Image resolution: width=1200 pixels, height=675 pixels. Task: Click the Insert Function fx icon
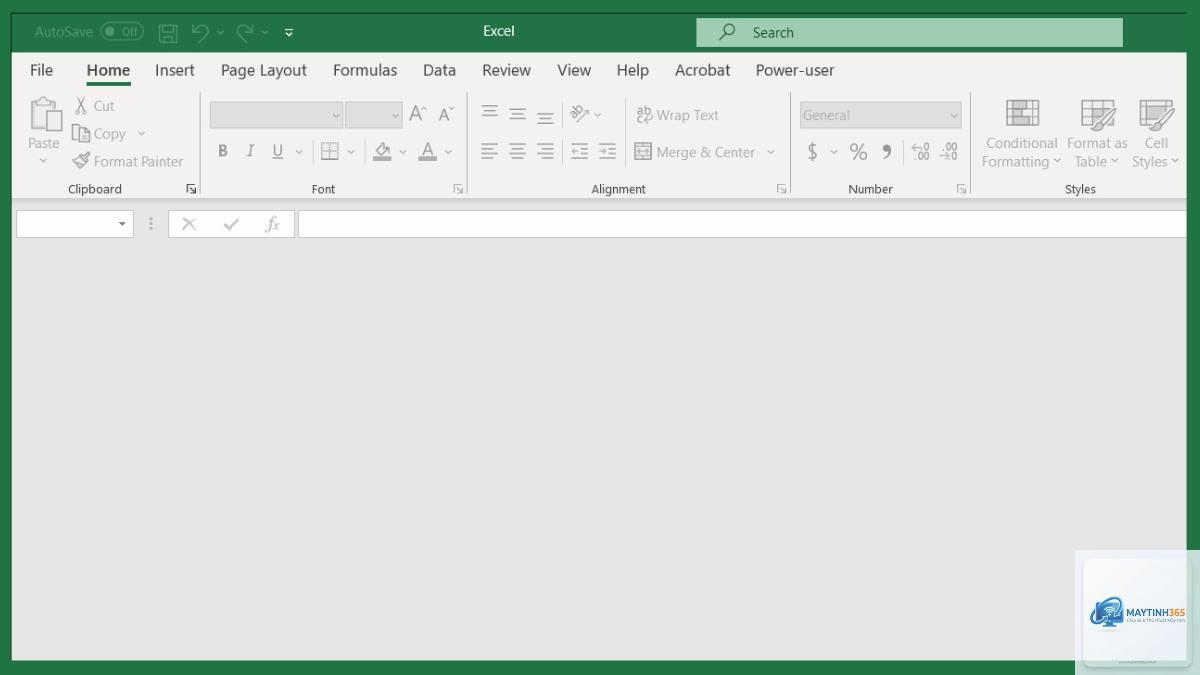coord(271,224)
